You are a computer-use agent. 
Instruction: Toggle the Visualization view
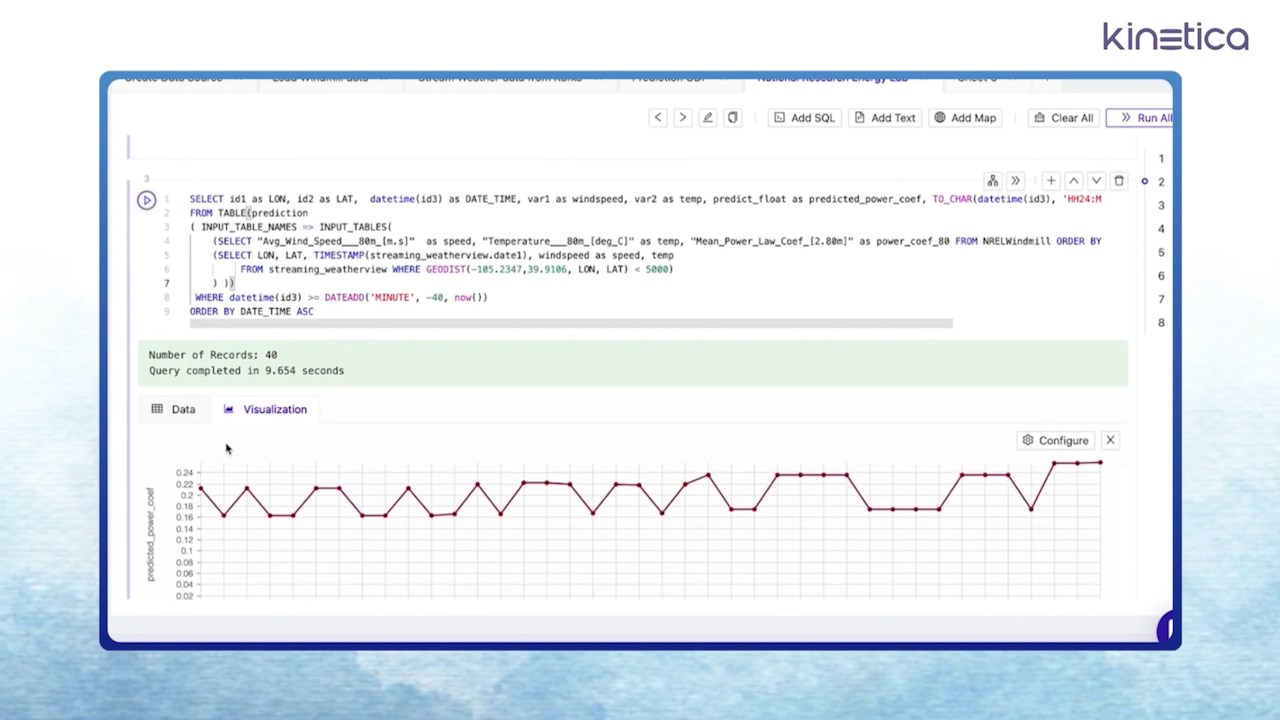[x=266, y=408]
